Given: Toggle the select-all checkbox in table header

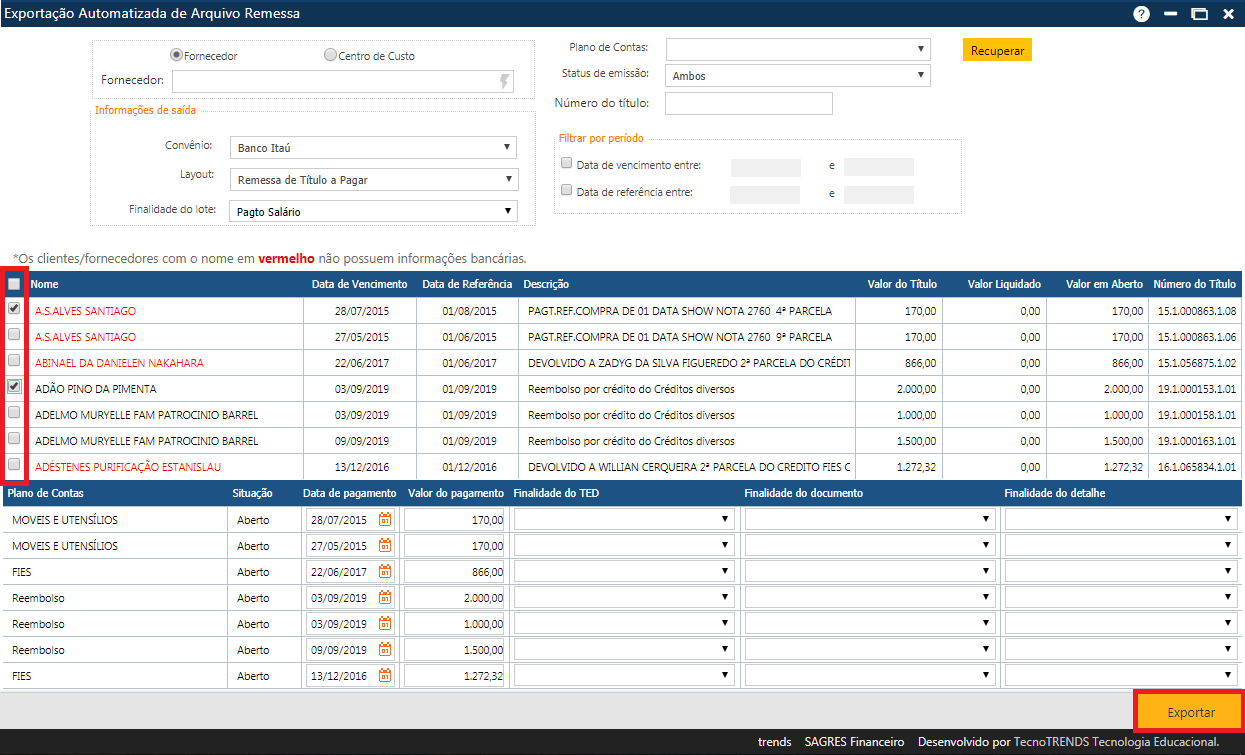Looking at the screenshot, I should 14,284.
